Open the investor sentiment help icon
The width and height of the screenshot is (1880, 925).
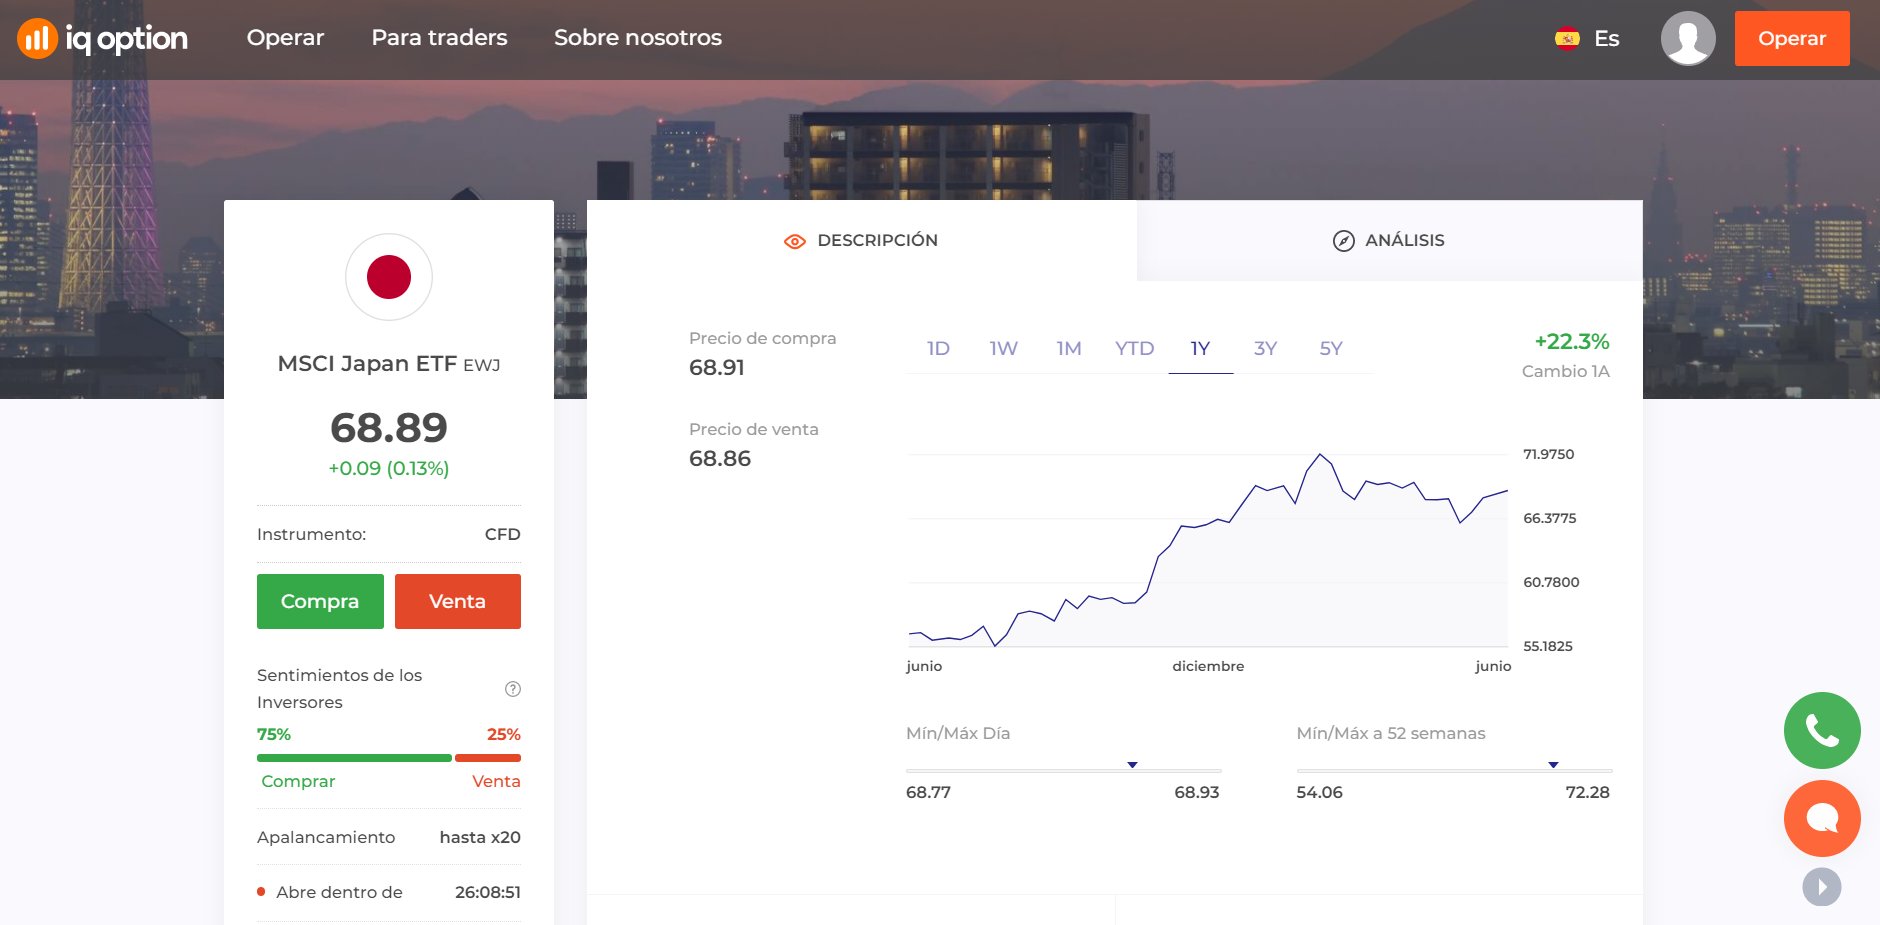click(x=513, y=689)
